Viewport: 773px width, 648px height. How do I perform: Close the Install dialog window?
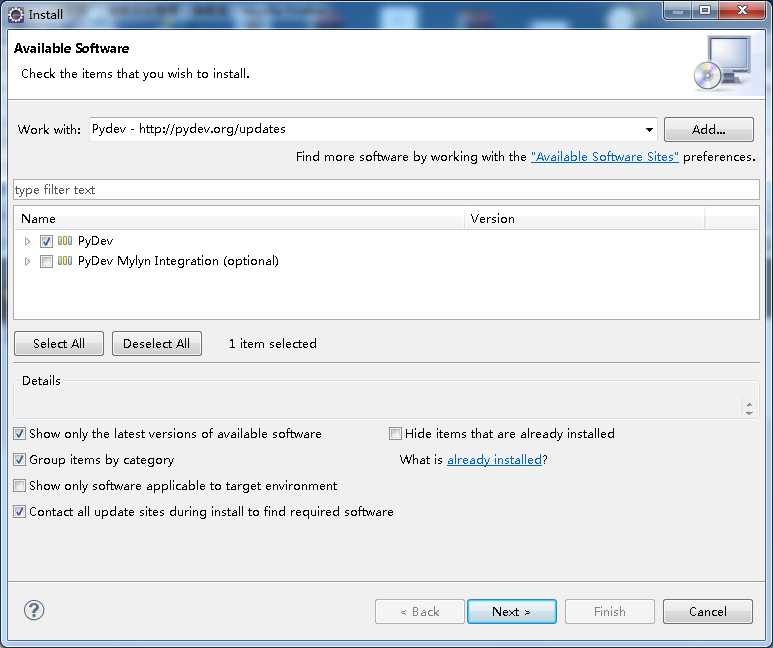pos(742,10)
